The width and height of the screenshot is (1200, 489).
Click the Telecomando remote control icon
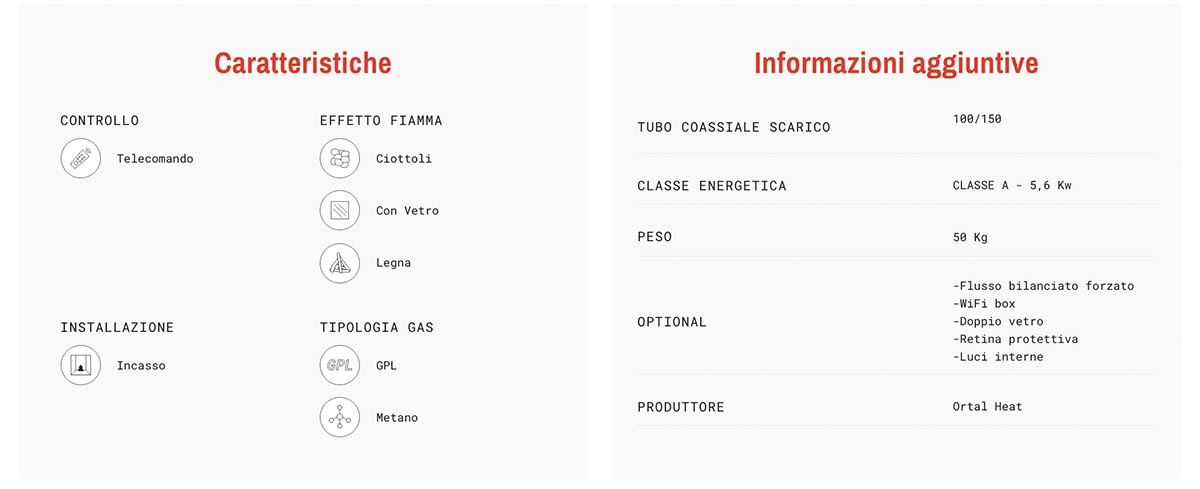(80, 159)
